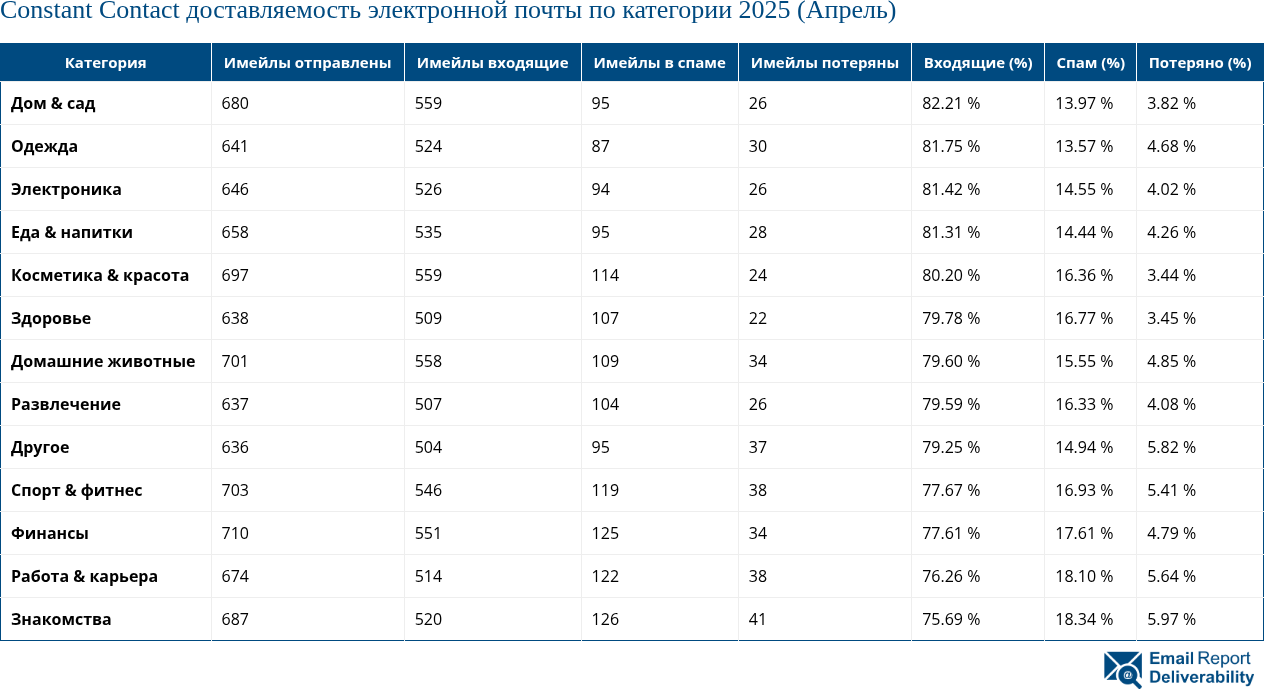Click the lost count 37 for Другое
The image size is (1264, 689).
coord(759,447)
